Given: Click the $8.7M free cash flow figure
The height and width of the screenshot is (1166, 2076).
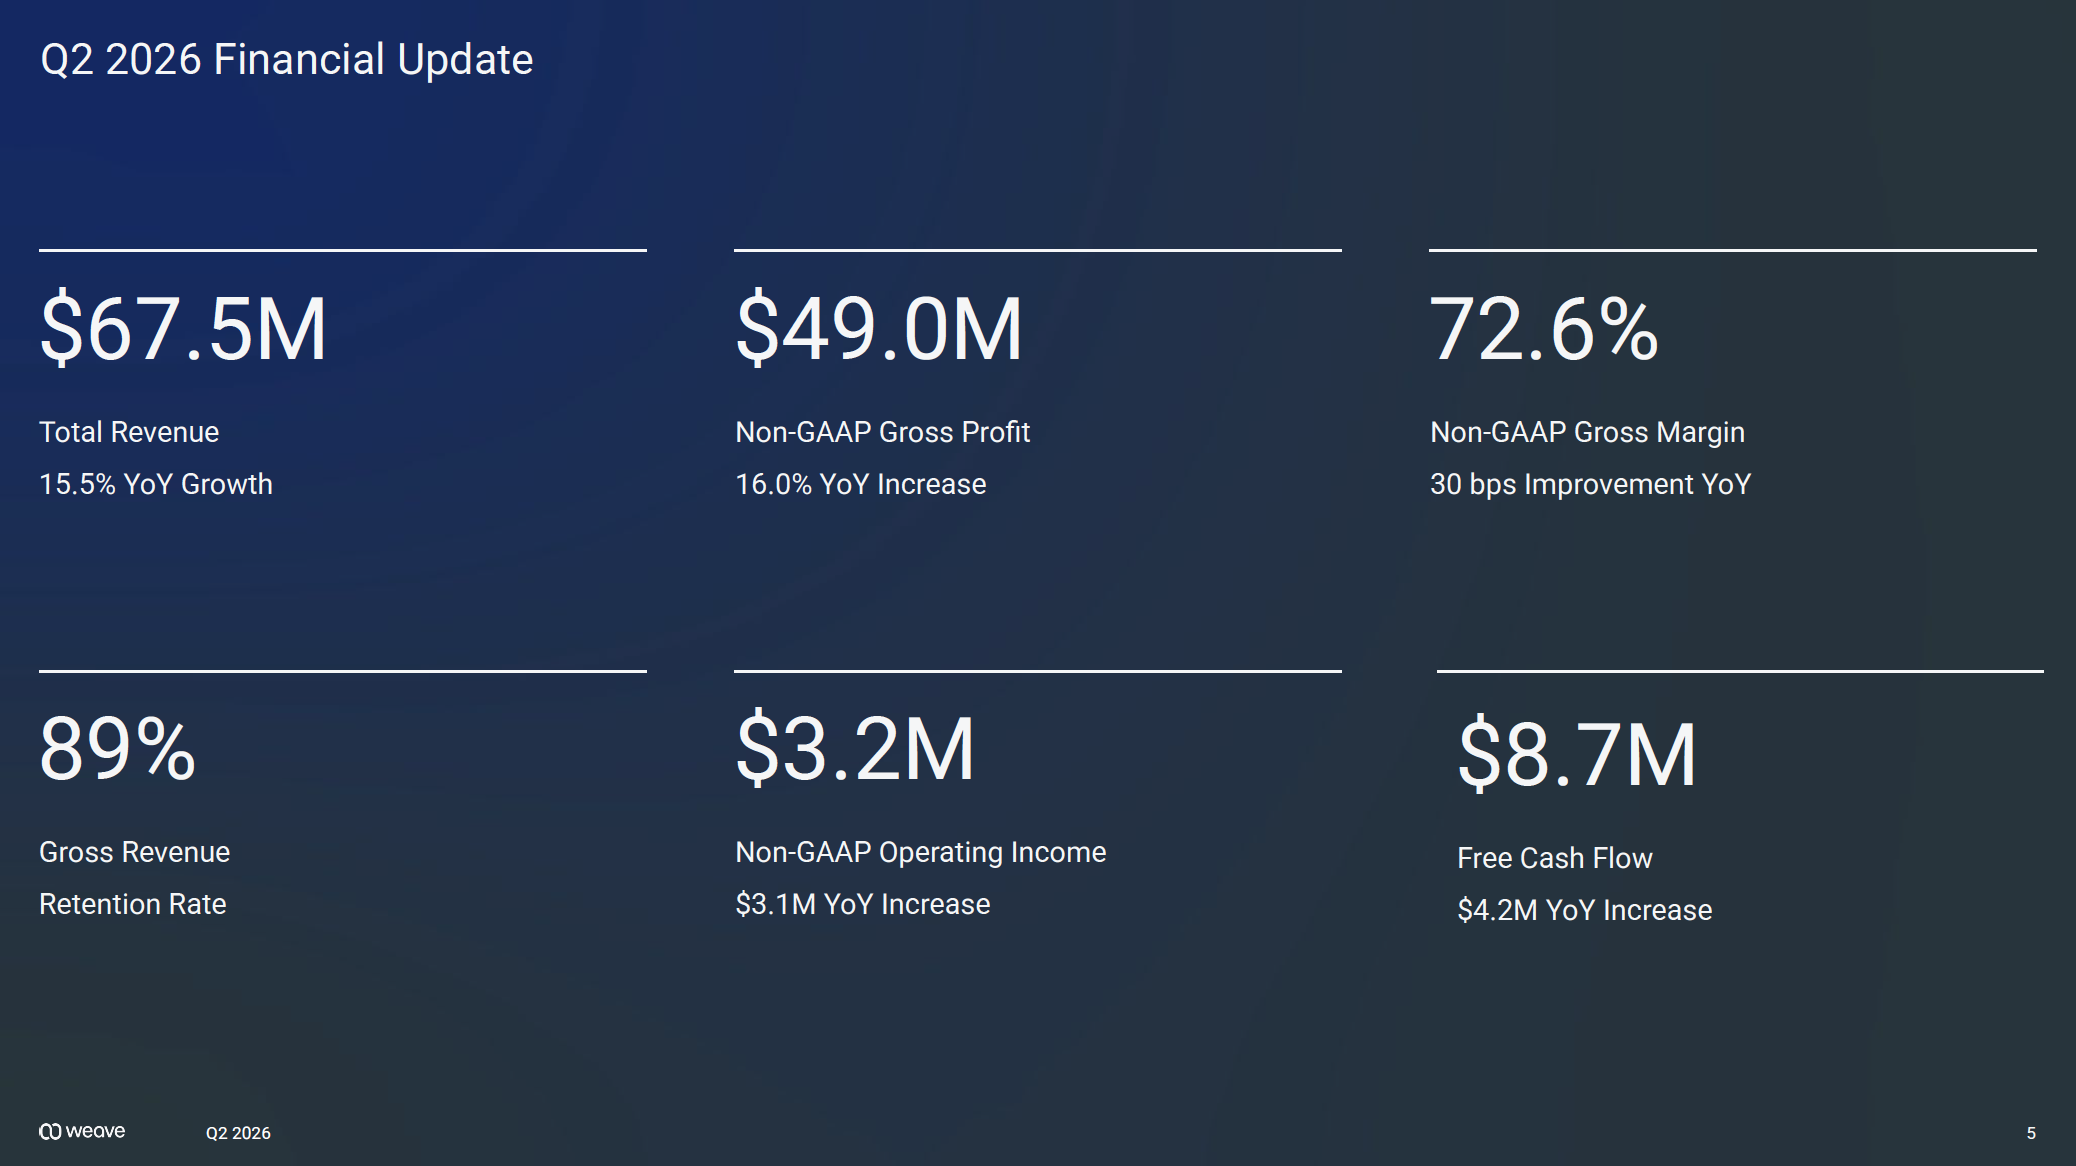Looking at the screenshot, I should click(x=1577, y=754).
